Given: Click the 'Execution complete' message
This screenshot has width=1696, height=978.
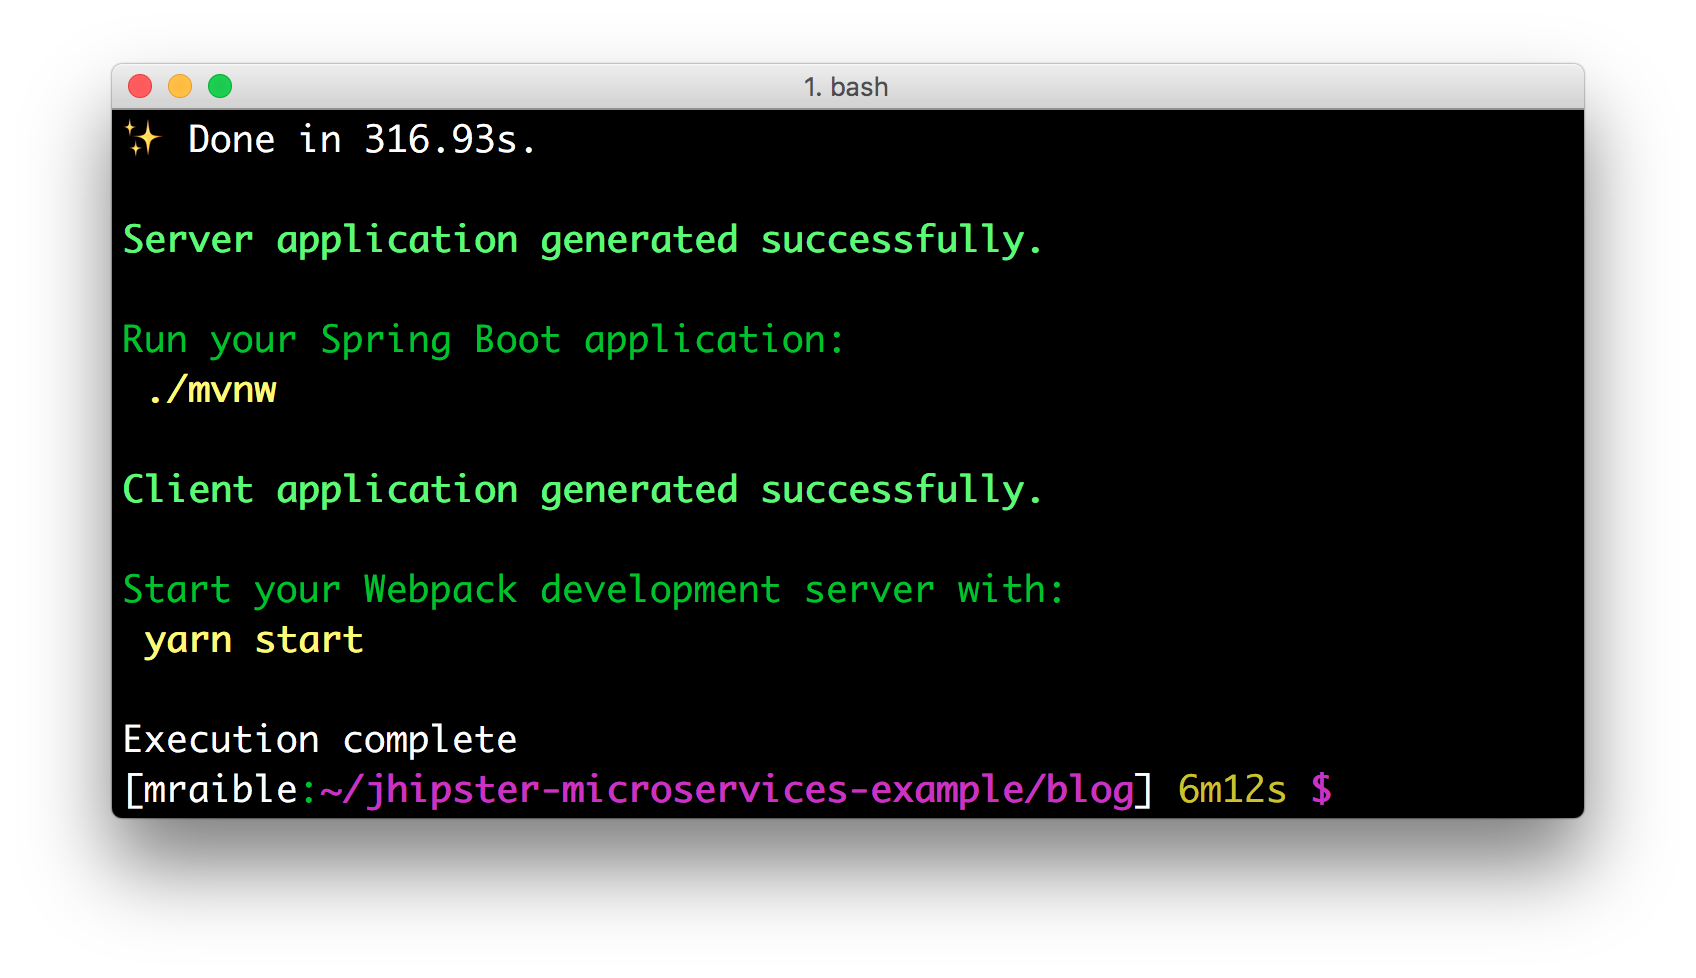Looking at the screenshot, I should 320,740.
